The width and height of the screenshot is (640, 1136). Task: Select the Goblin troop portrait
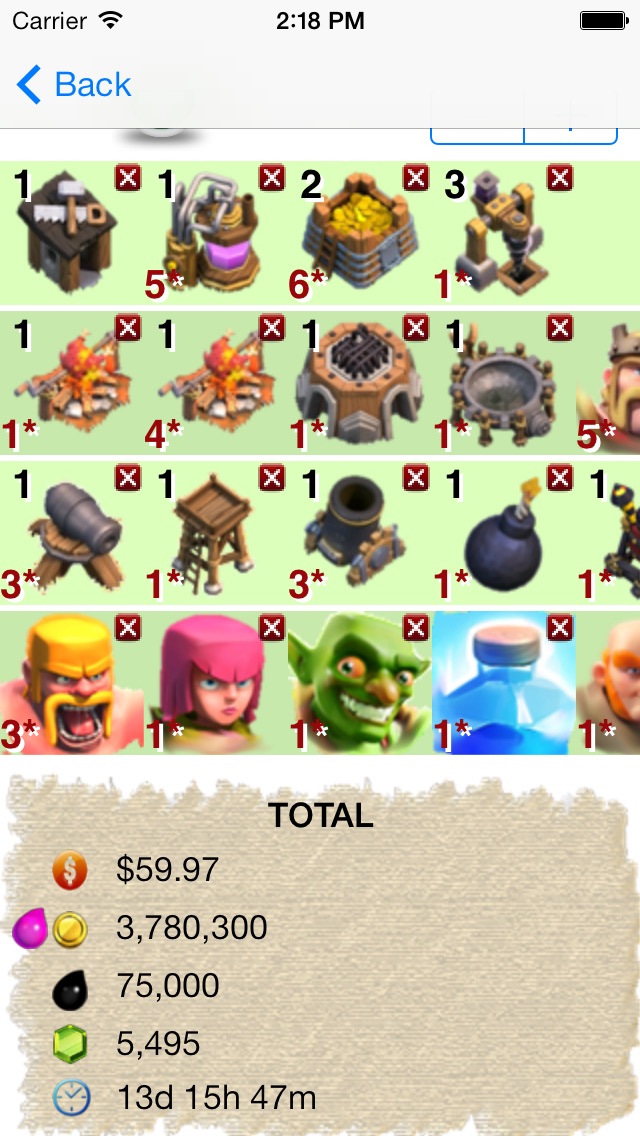pyautogui.click(x=360, y=683)
